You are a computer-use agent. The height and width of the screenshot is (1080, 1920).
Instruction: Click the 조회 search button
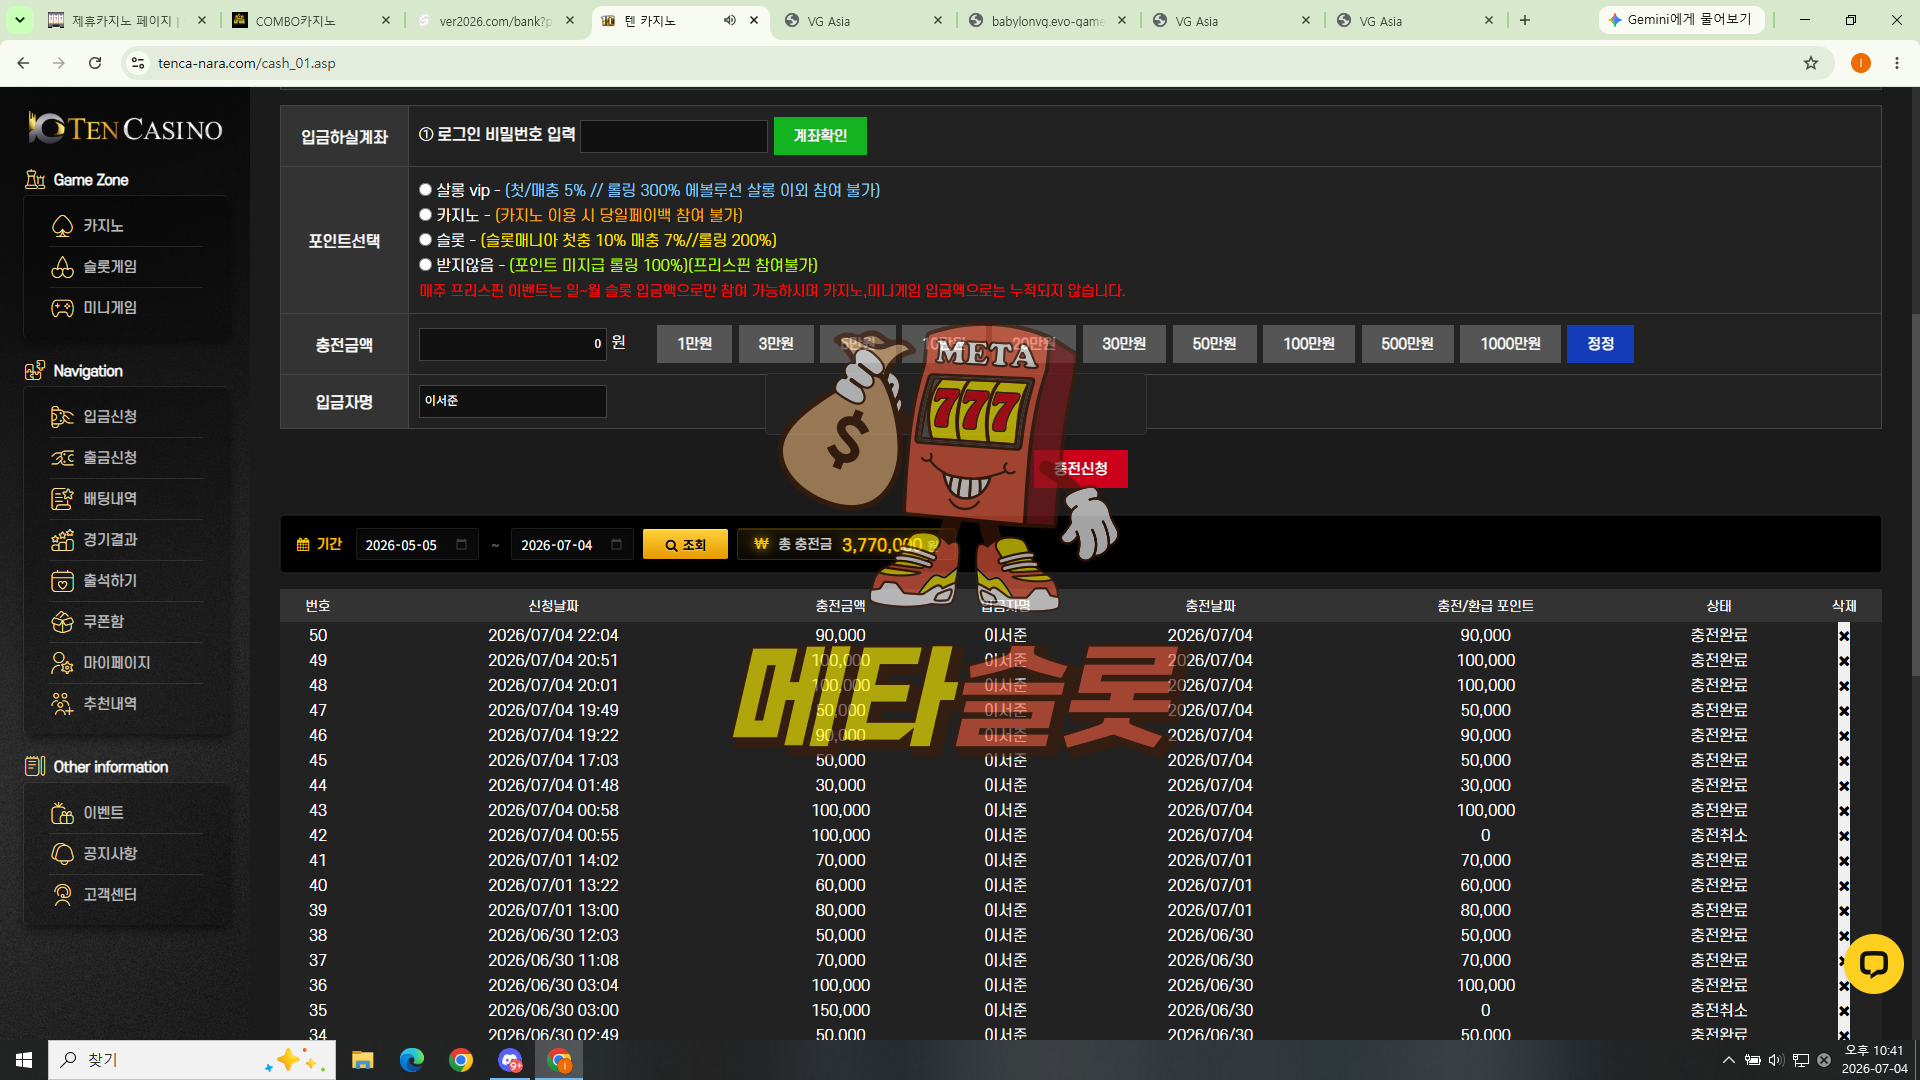coord(685,545)
